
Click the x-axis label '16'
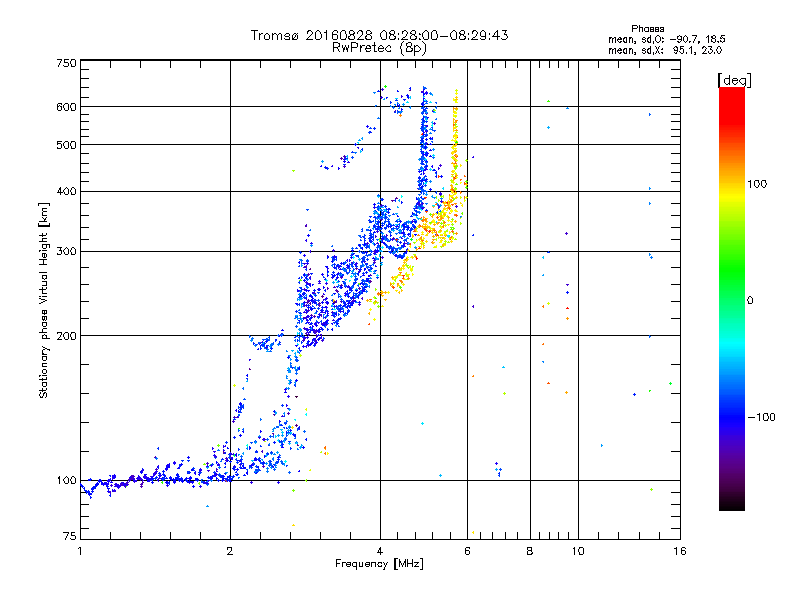[680, 551]
